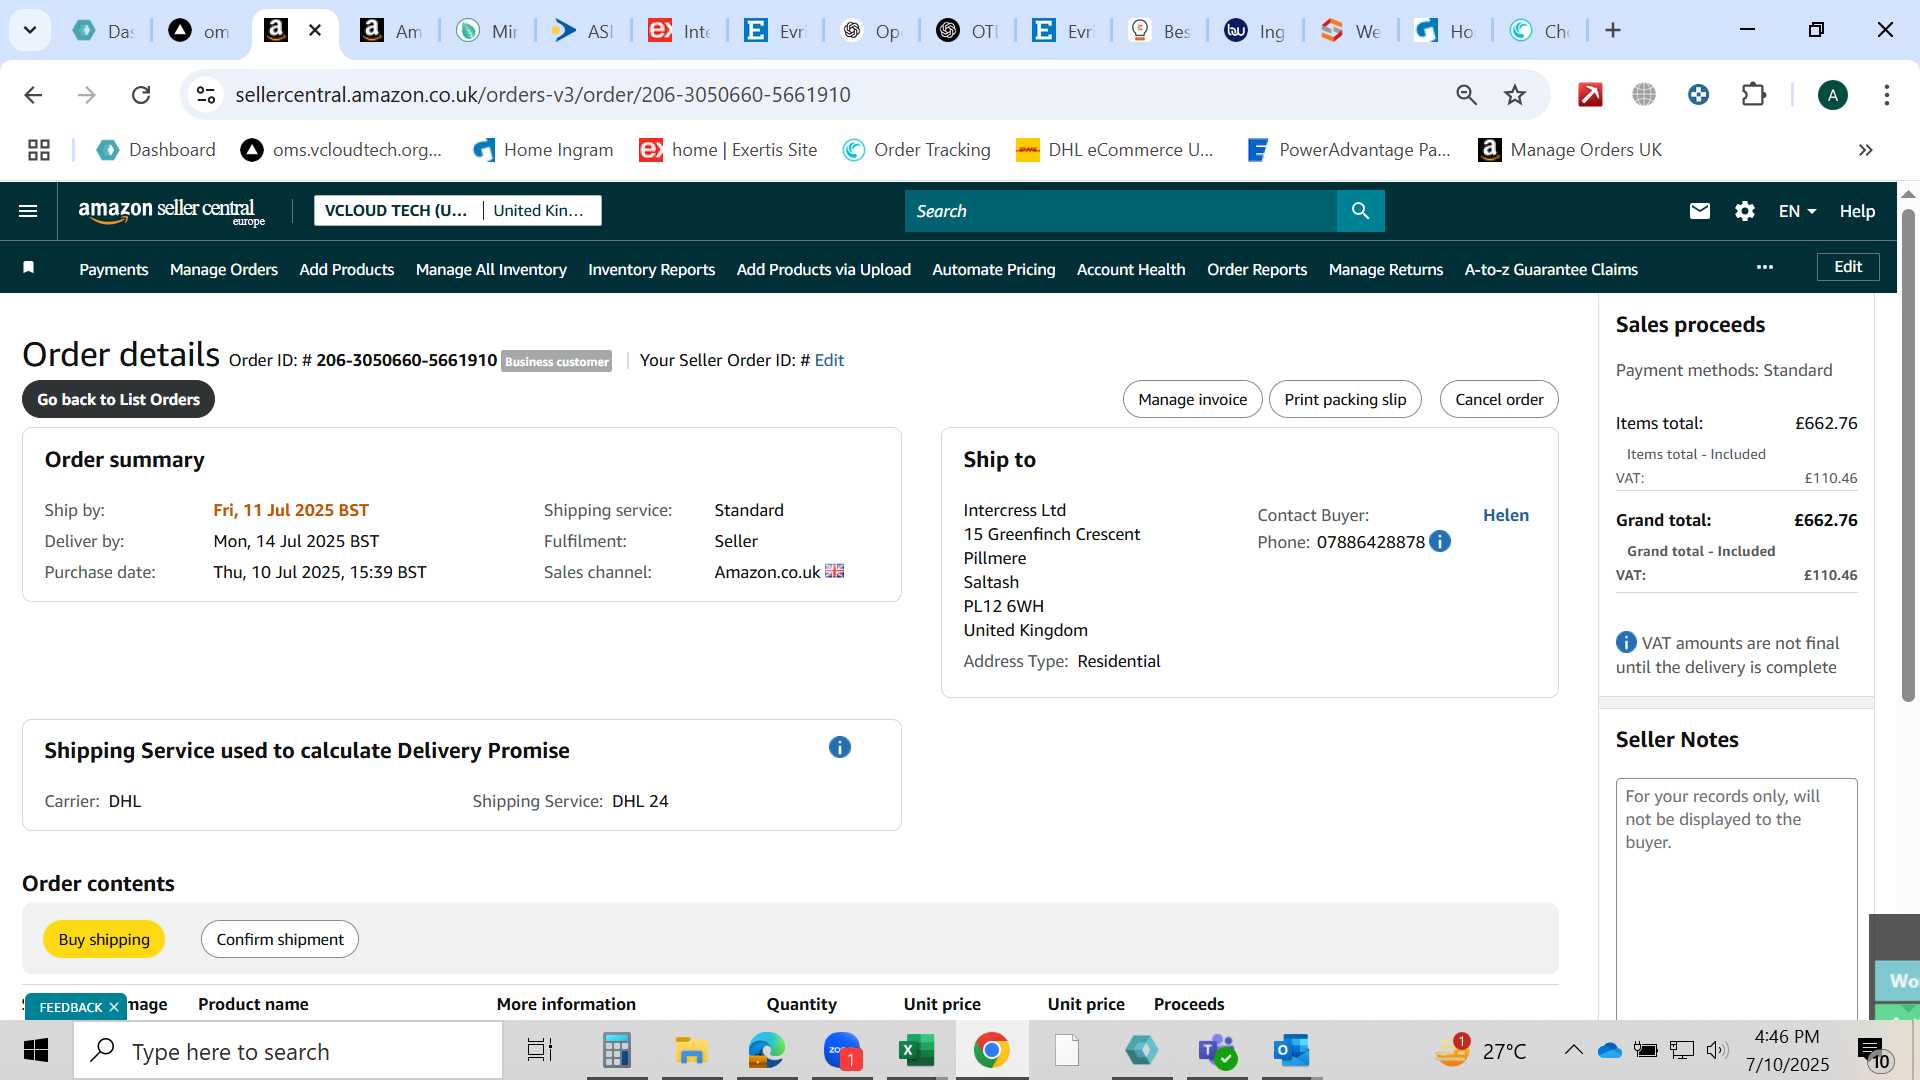Focus the Seller Central search field

(x=1120, y=211)
